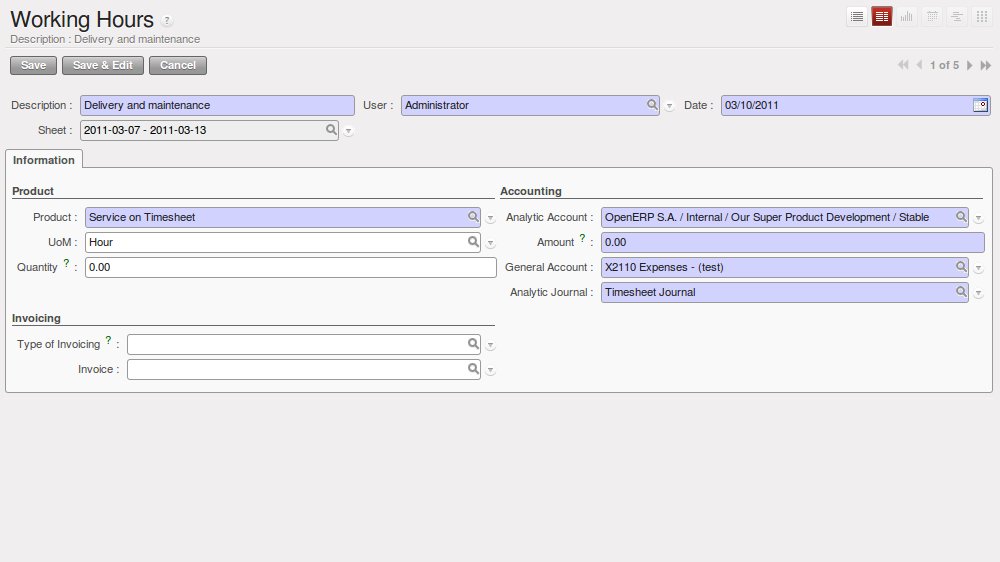This screenshot has height=562, width=1000.
Task: Click into the Quantity input field
Action: click(x=290, y=267)
